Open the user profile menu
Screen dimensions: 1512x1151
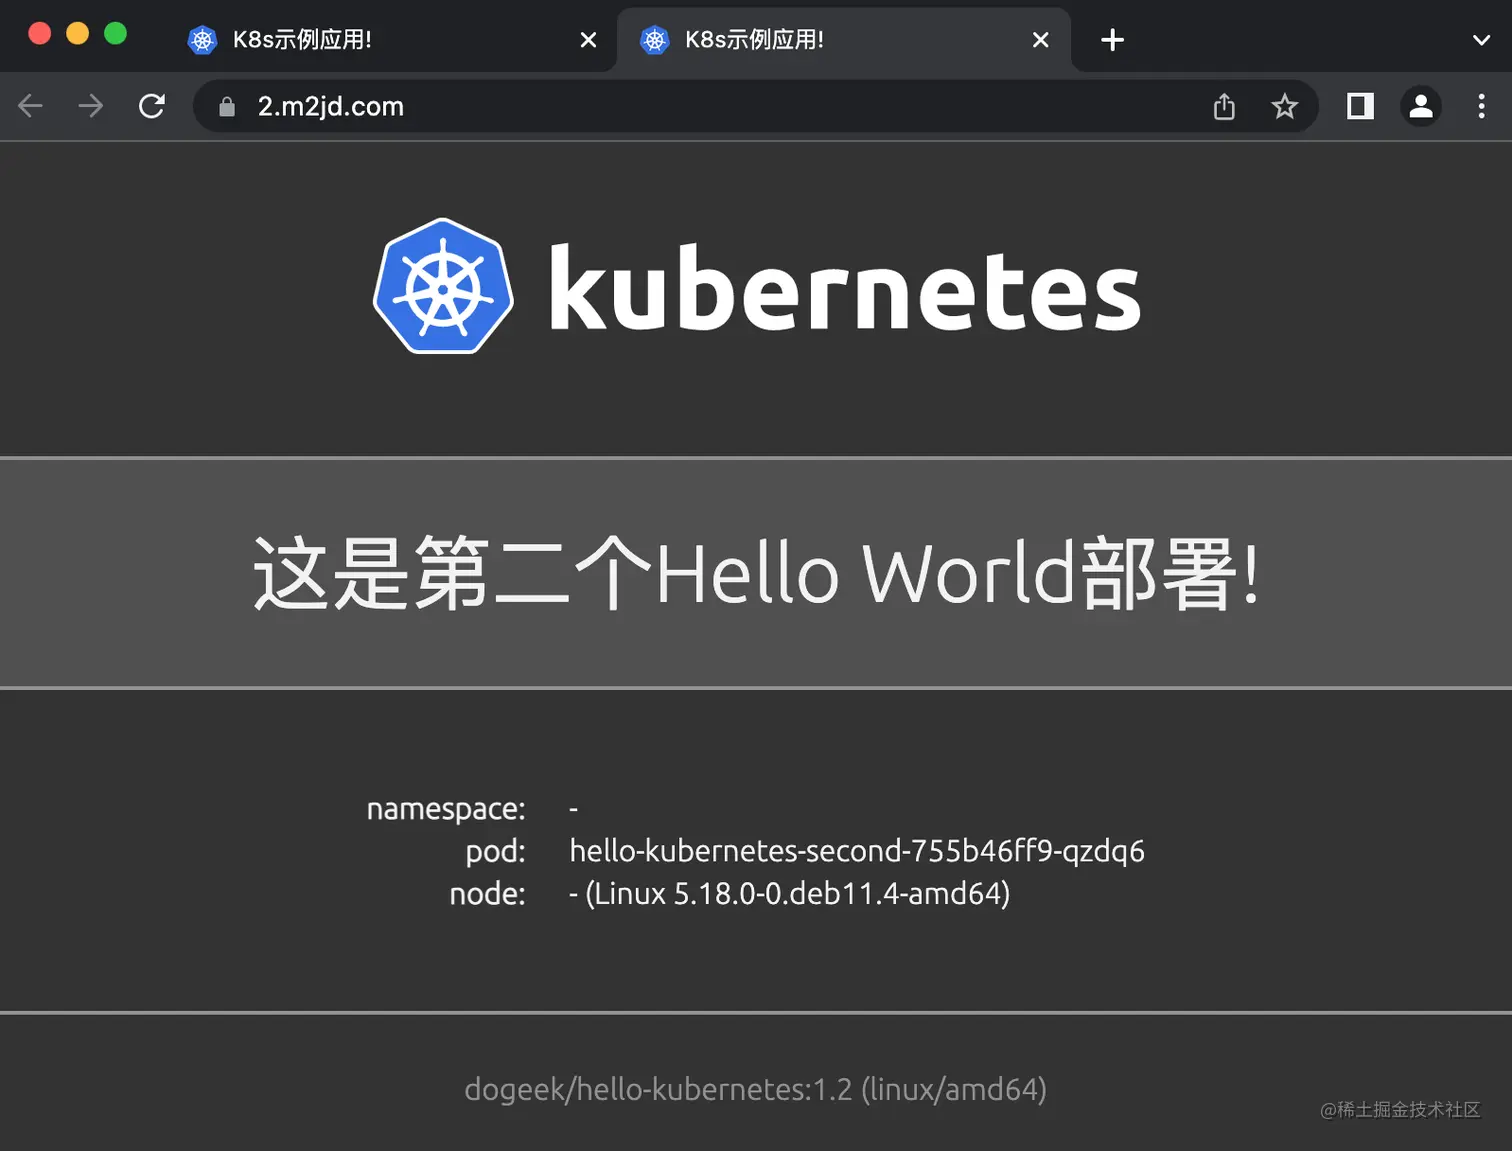1421,106
